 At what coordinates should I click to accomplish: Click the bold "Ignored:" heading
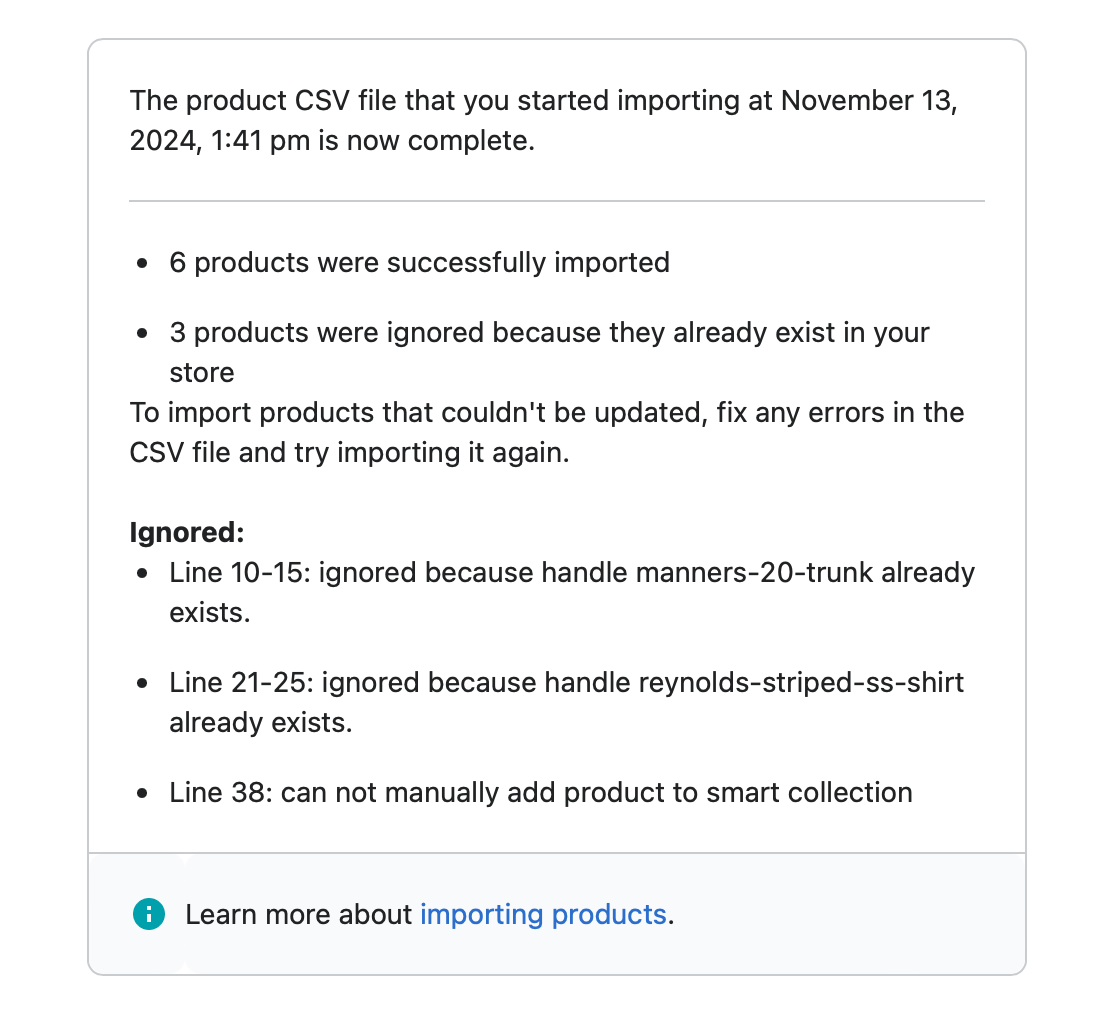(x=187, y=532)
